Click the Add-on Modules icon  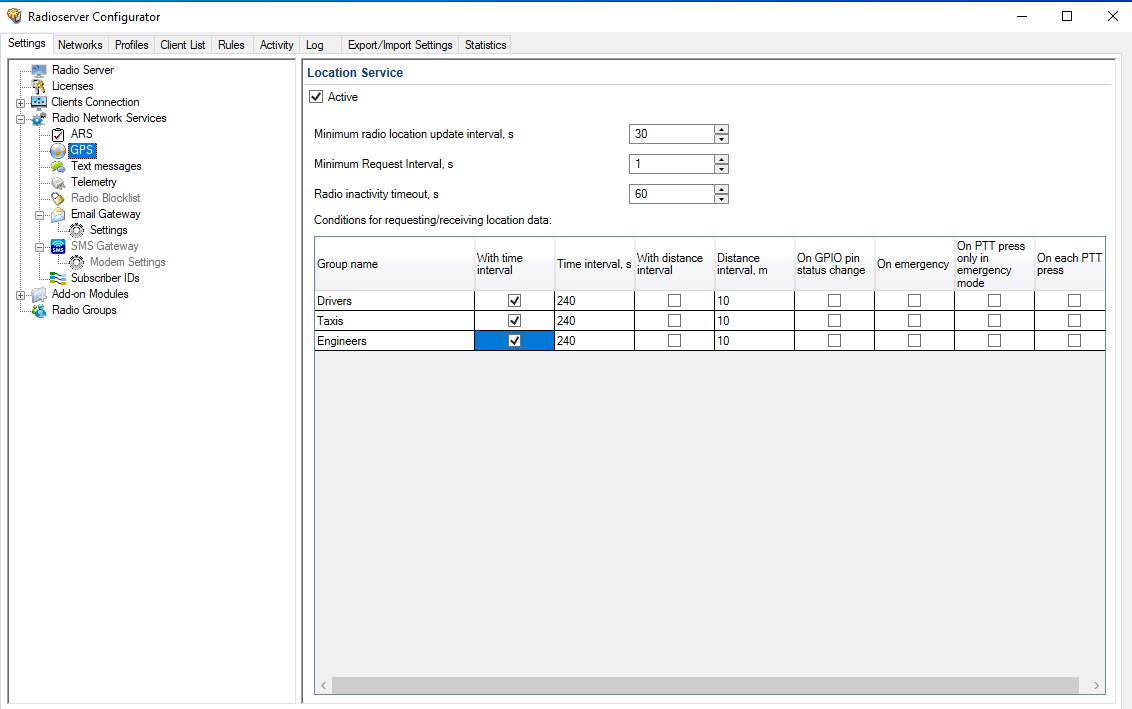point(39,295)
